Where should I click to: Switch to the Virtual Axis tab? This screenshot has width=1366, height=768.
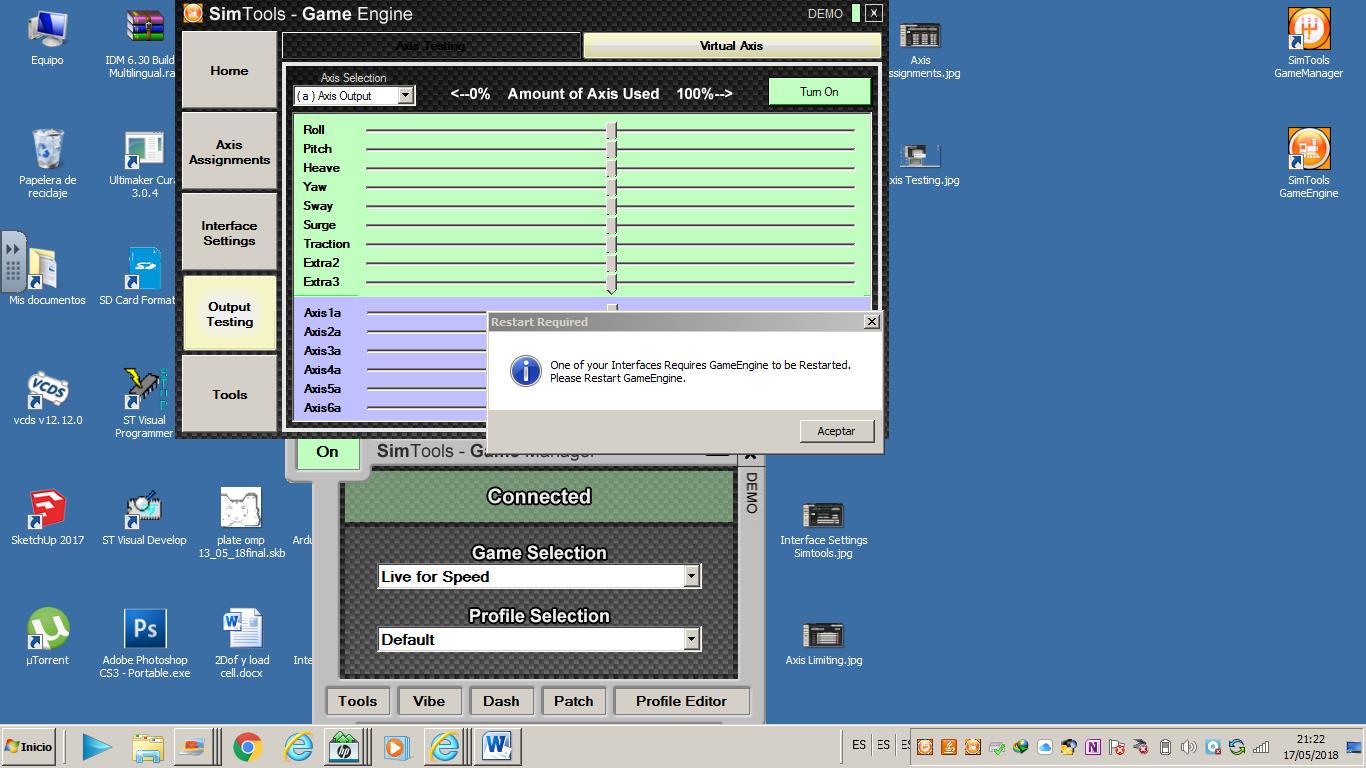tap(731, 46)
